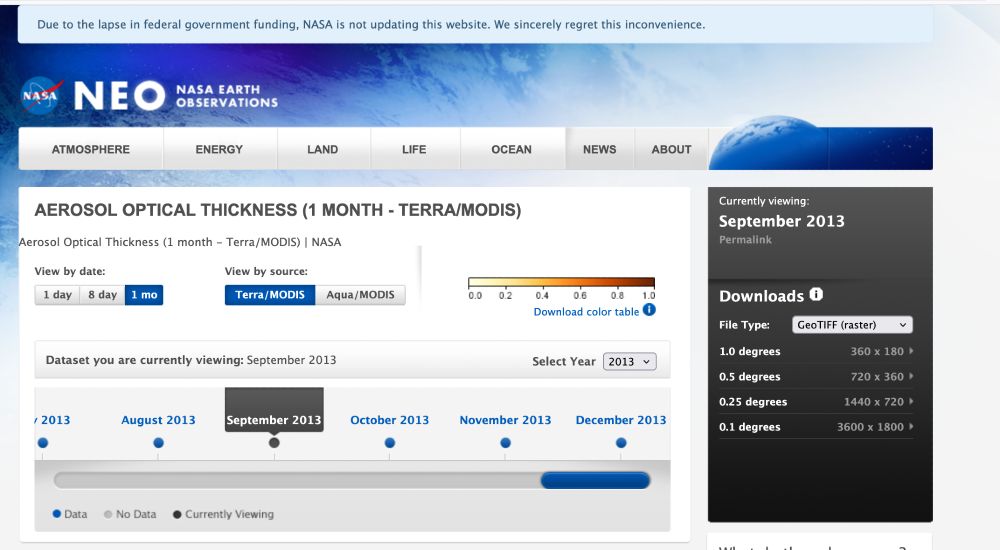1000x550 pixels.
Task: Download the 1.0 degrees 360 x 180 file
Action: 816,351
